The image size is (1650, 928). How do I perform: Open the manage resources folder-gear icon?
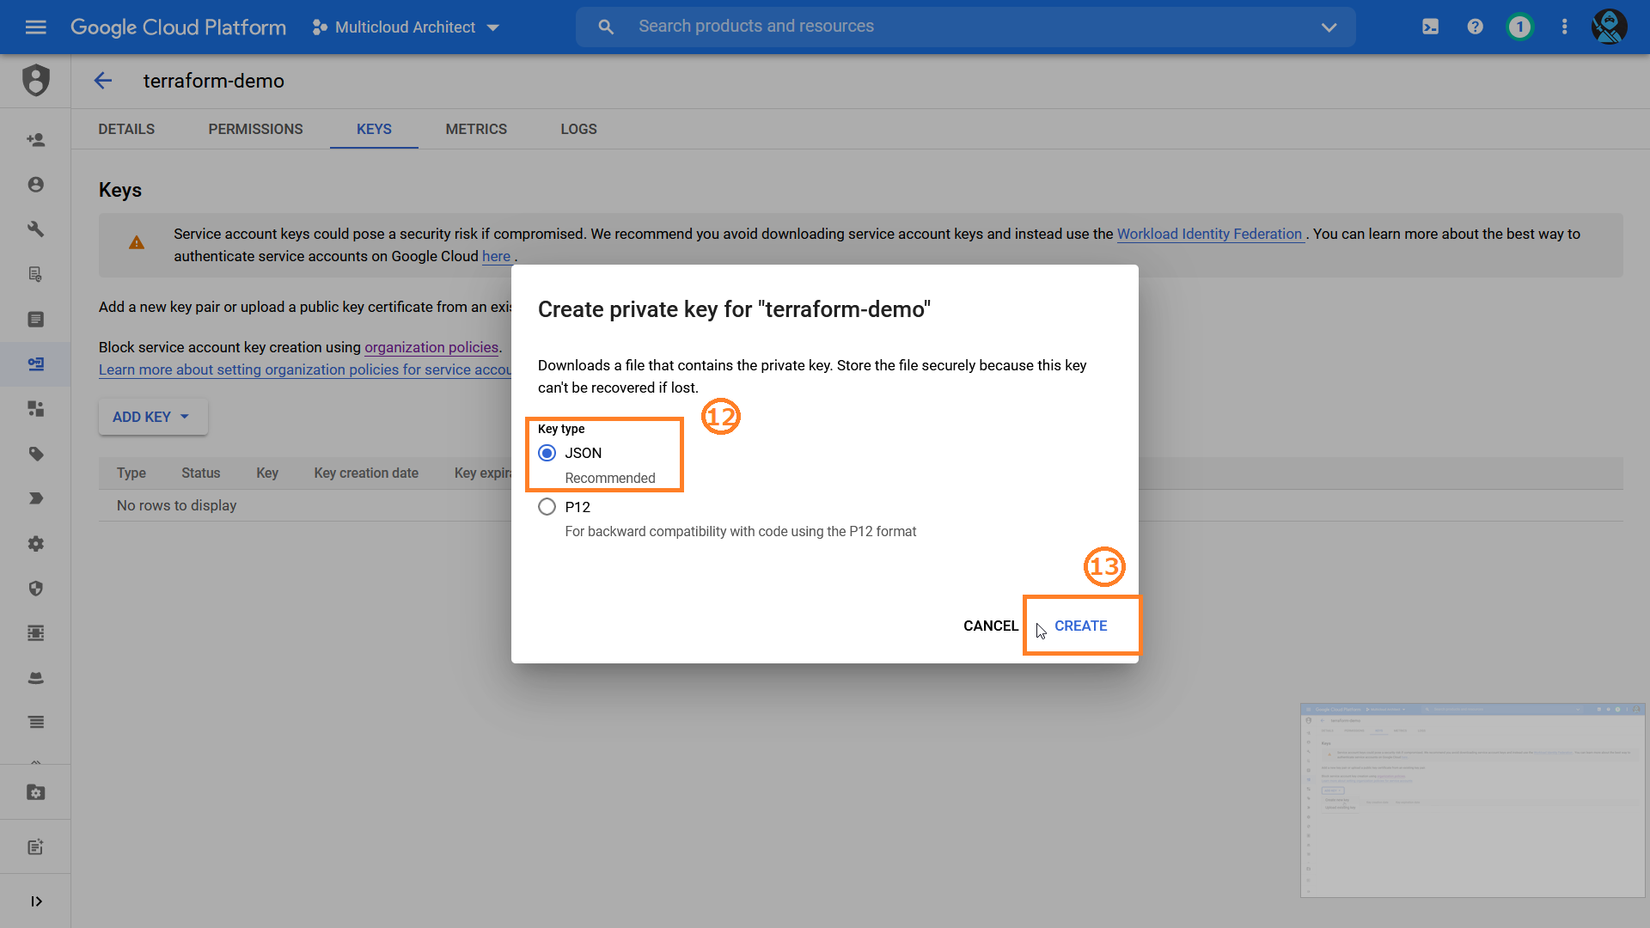pos(36,792)
